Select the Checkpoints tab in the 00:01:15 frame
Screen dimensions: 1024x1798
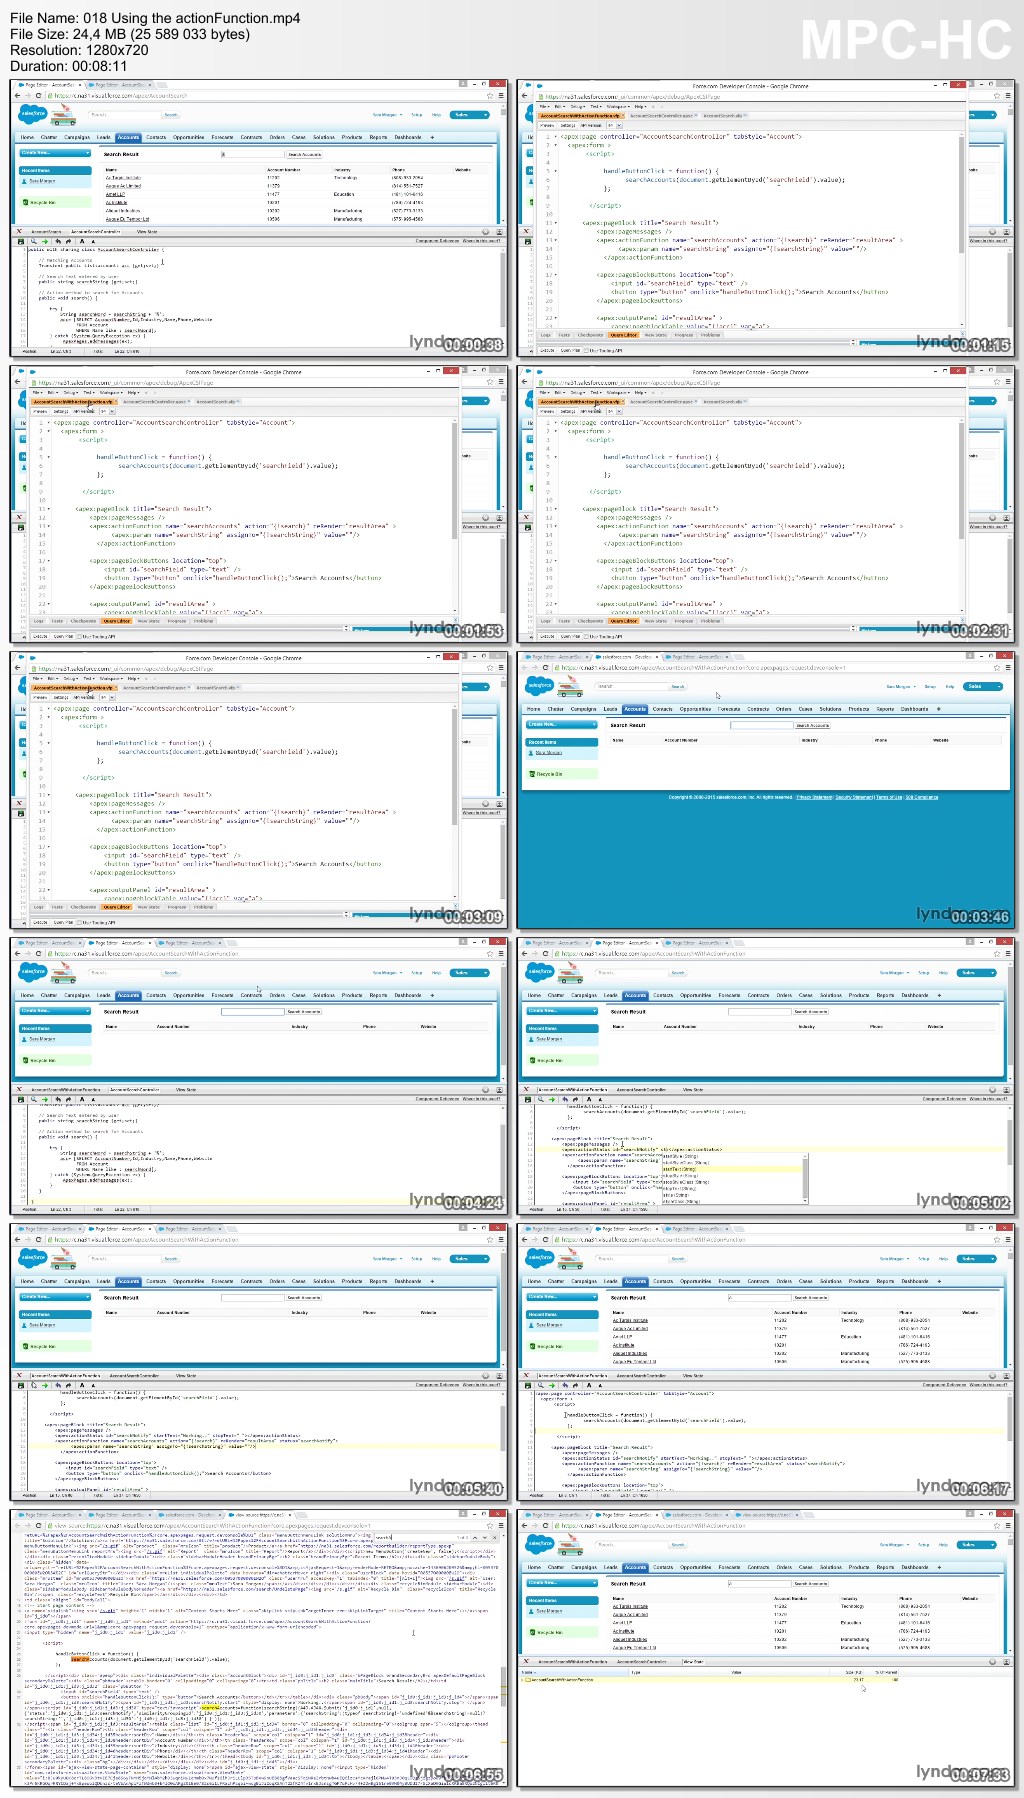pyautogui.click(x=591, y=335)
